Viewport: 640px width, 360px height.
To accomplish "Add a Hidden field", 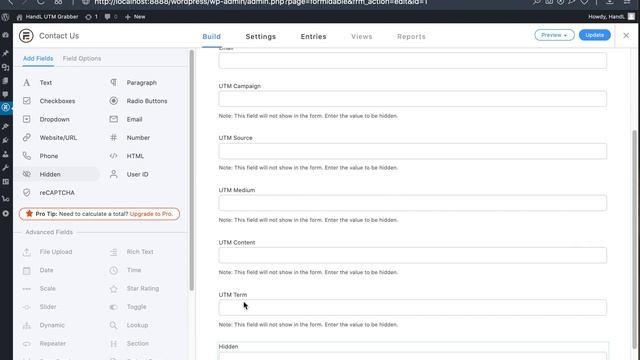I will pos(57,174).
